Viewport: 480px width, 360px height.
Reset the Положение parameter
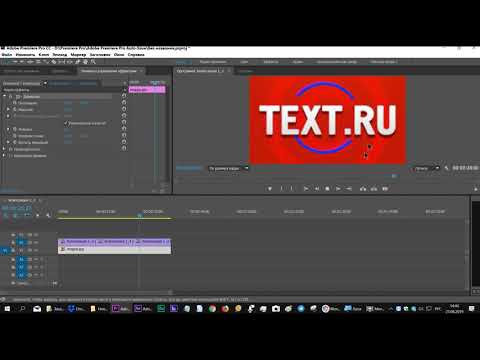[x=124, y=103]
